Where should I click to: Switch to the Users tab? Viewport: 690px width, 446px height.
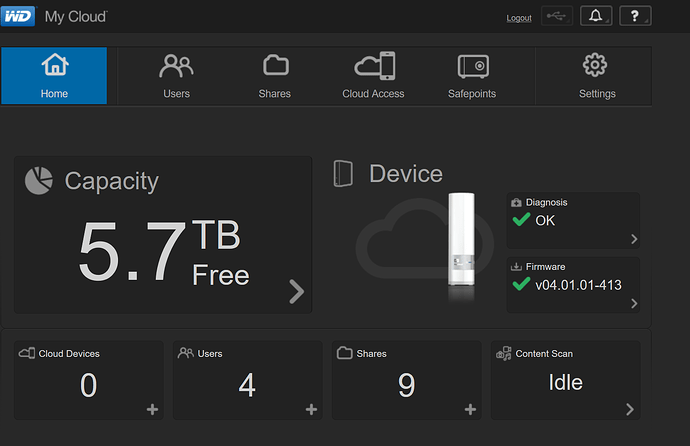point(176,76)
